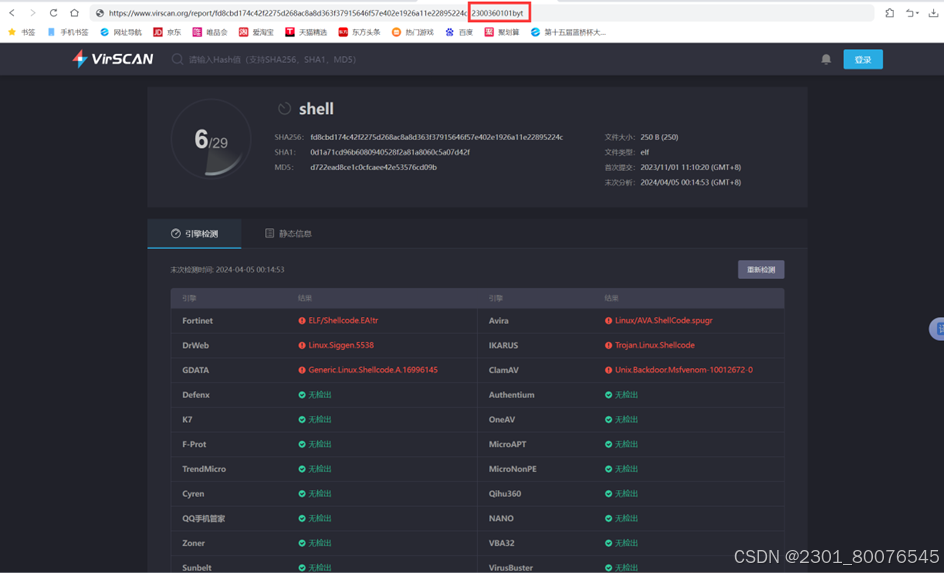
Task: Click the red alert icon in DrWeb row
Action: coord(302,345)
